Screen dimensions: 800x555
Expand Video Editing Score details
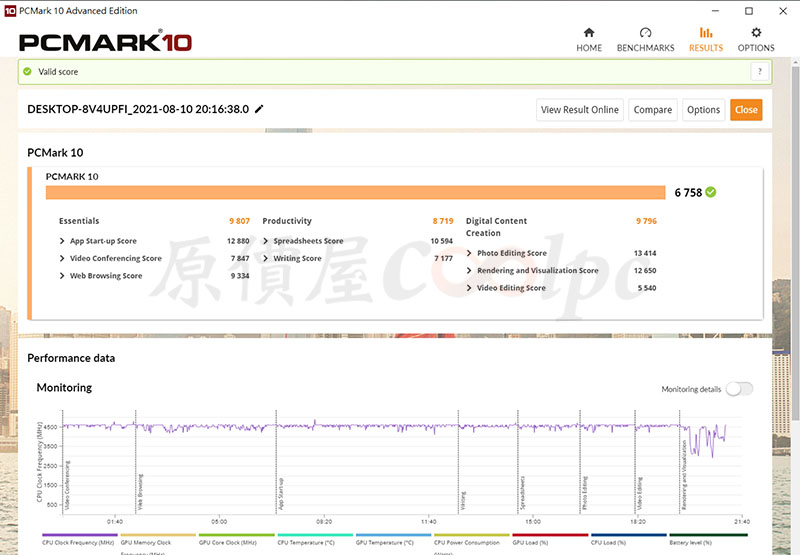click(x=469, y=288)
